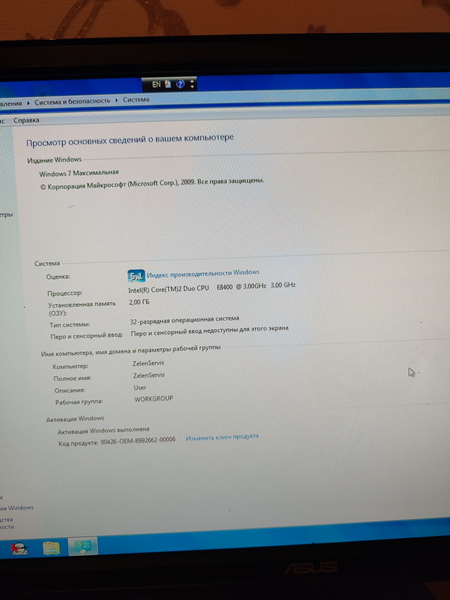The width and height of the screenshot is (450, 600).
Task: Open the Справка menu
Action: pos(26,120)
